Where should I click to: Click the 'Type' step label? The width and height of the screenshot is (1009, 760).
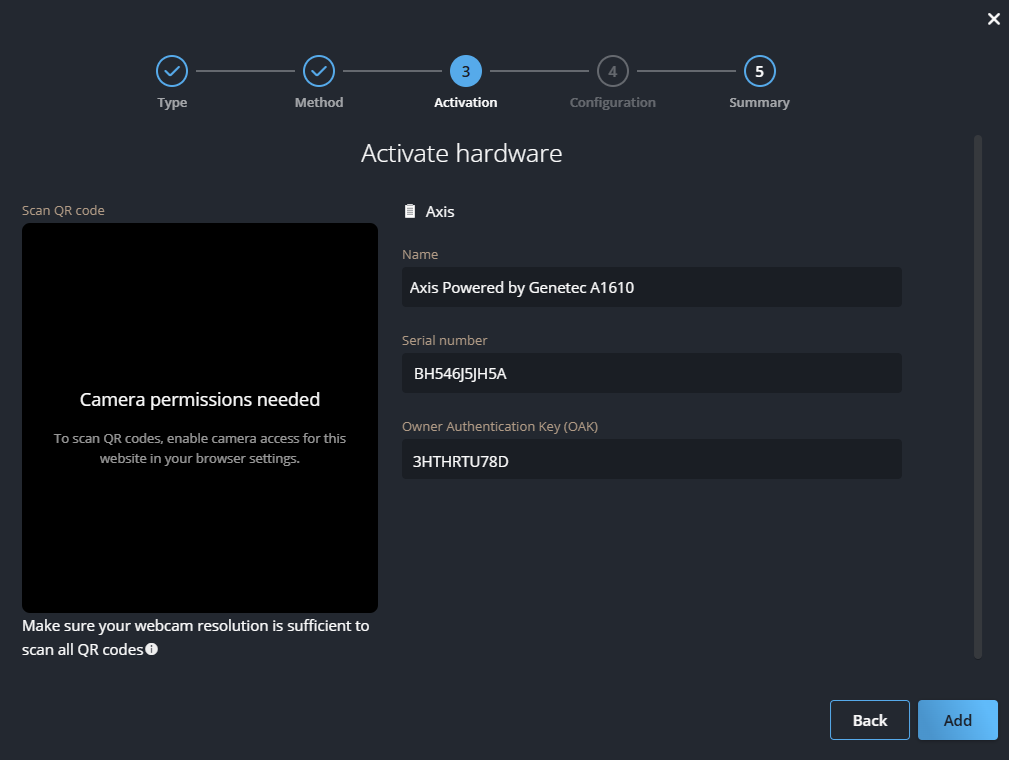pos(172,103)
